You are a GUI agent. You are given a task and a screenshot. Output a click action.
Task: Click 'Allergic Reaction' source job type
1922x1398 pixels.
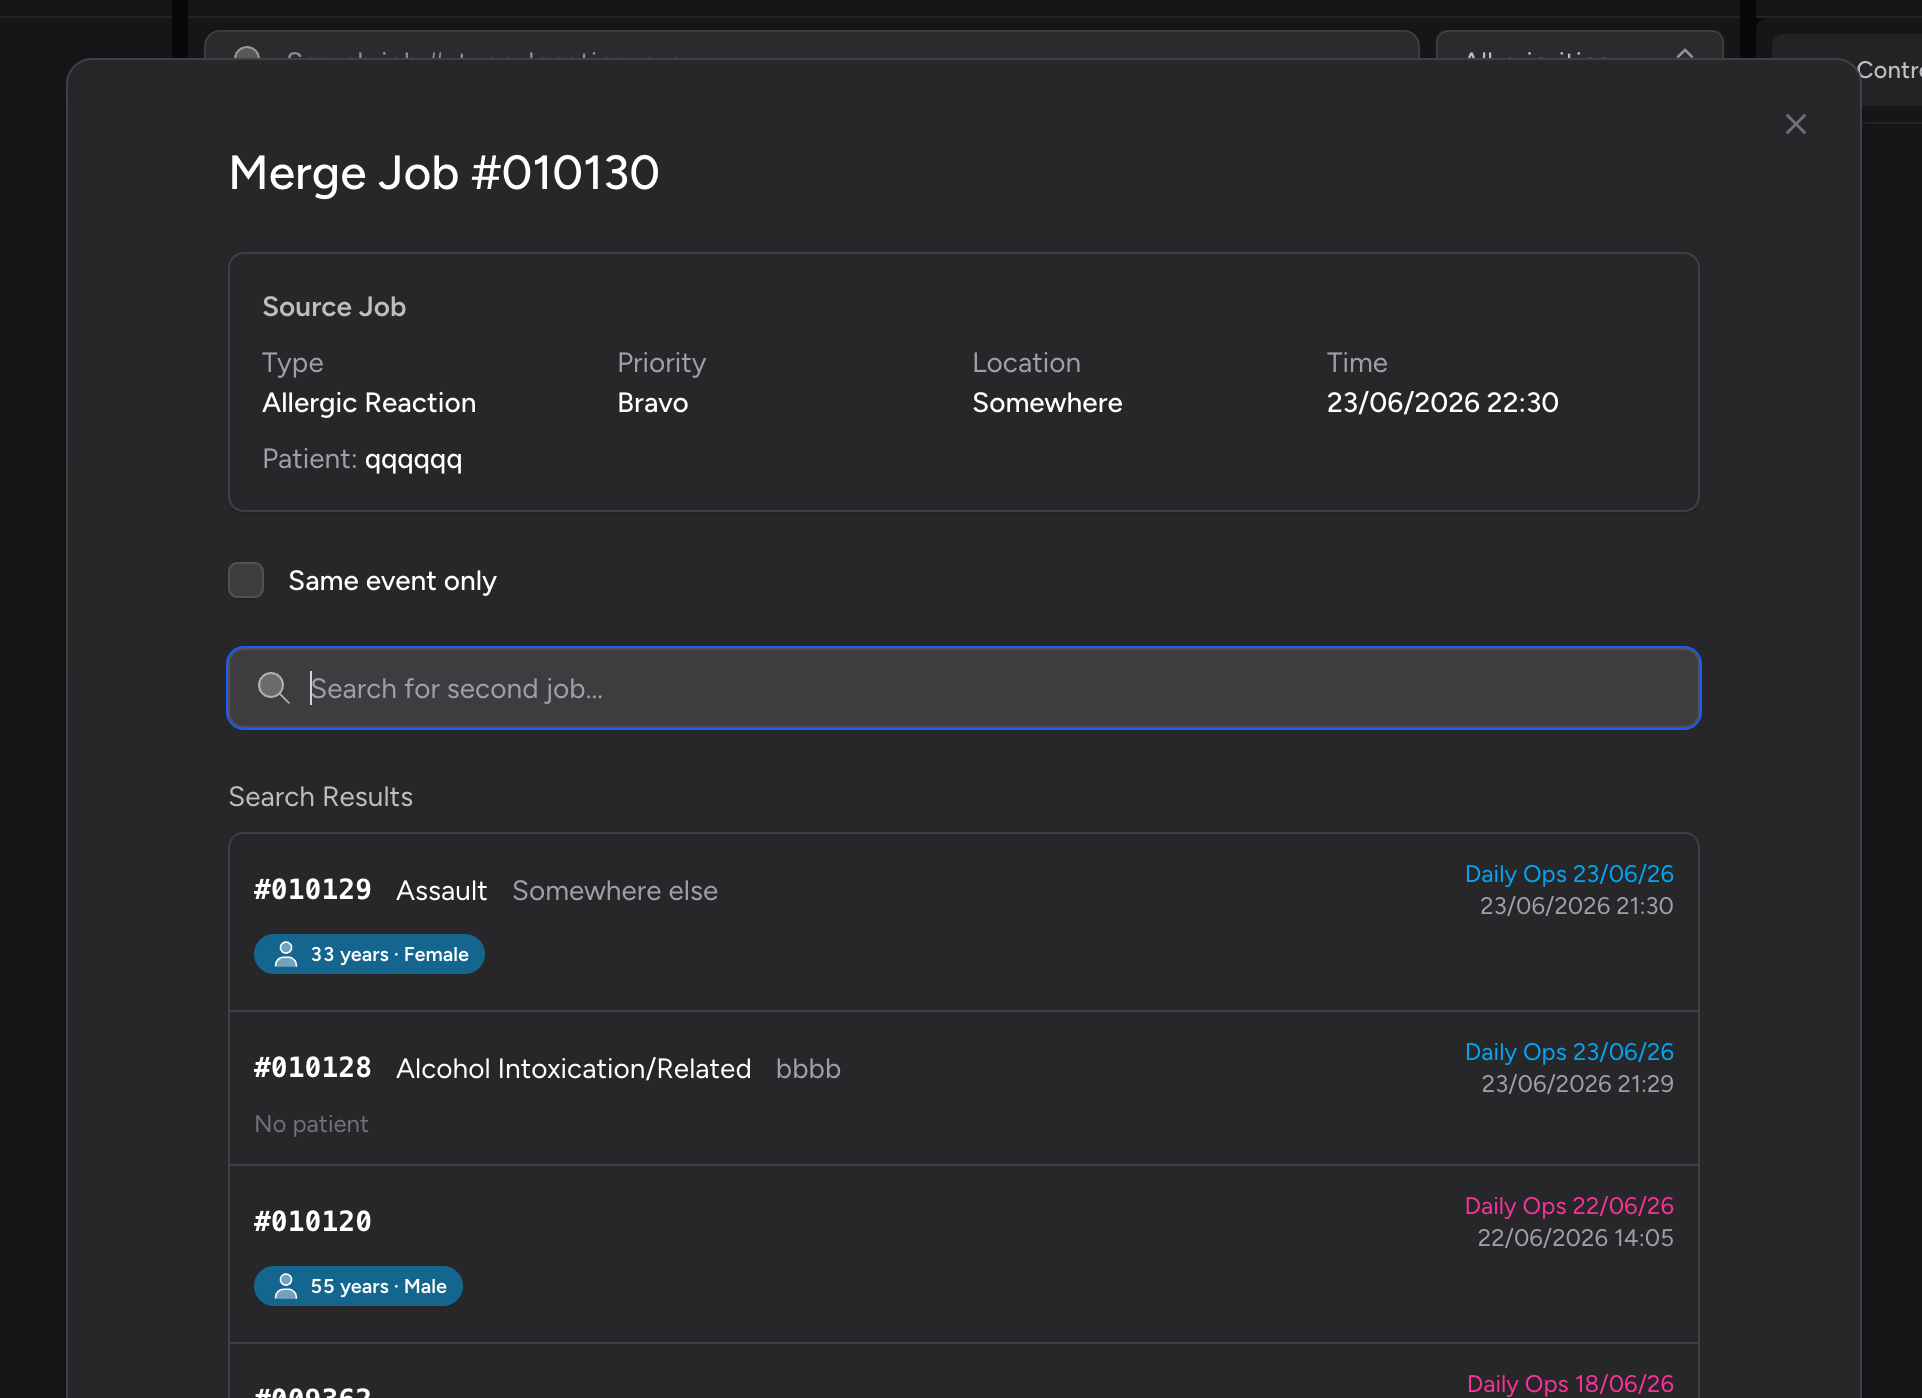pyautogui.click(x=369, y=403)
